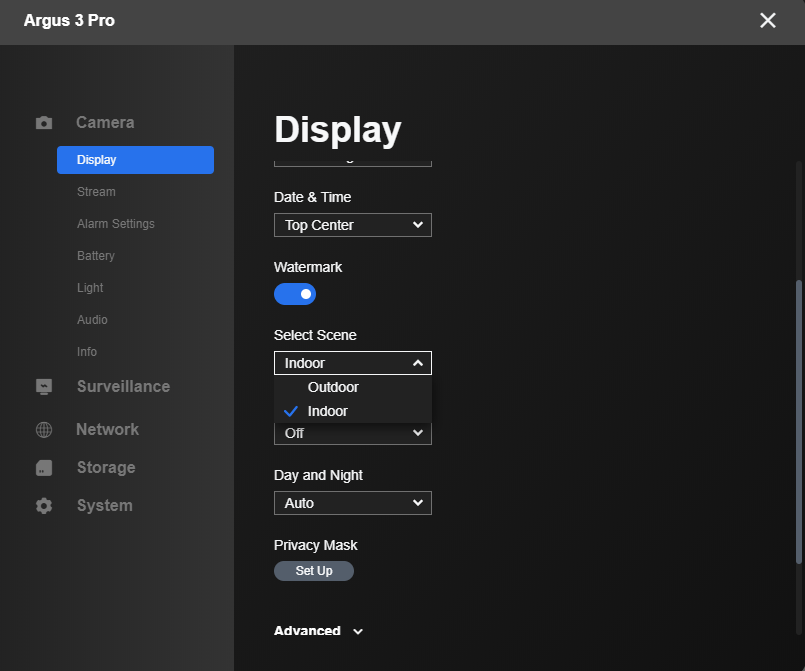Choose the Indoor scene option
The width and height of the screenshot is (805, 671).
tap(353, 411)
